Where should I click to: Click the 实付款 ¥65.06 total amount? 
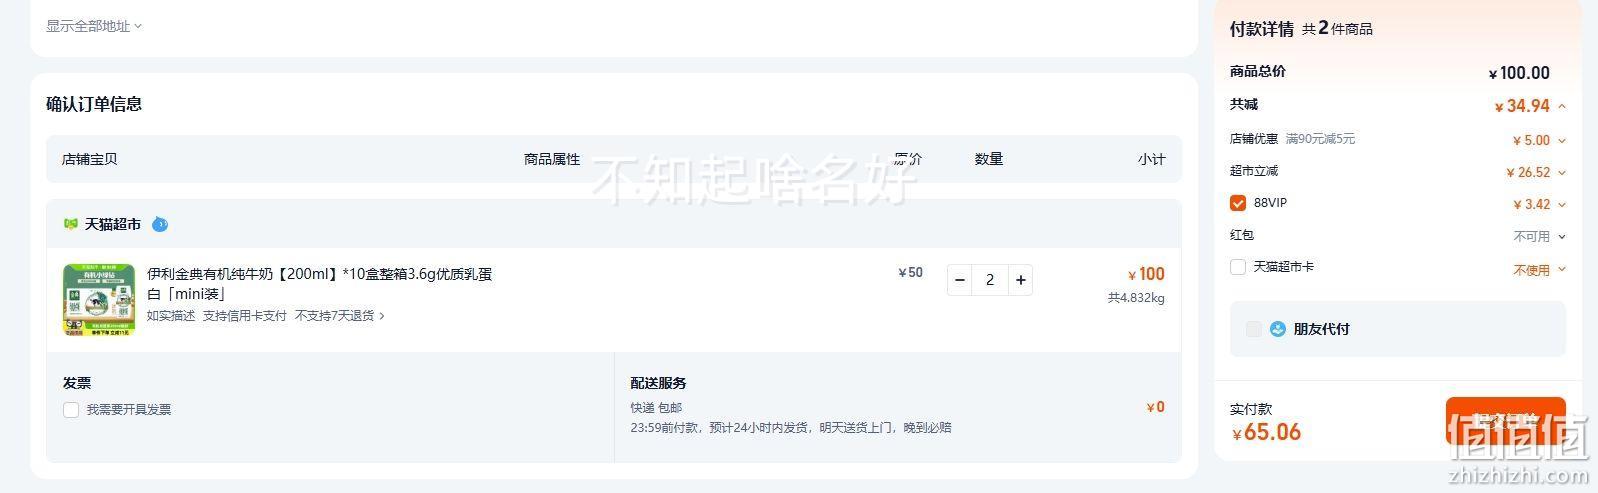[1267, 432]
